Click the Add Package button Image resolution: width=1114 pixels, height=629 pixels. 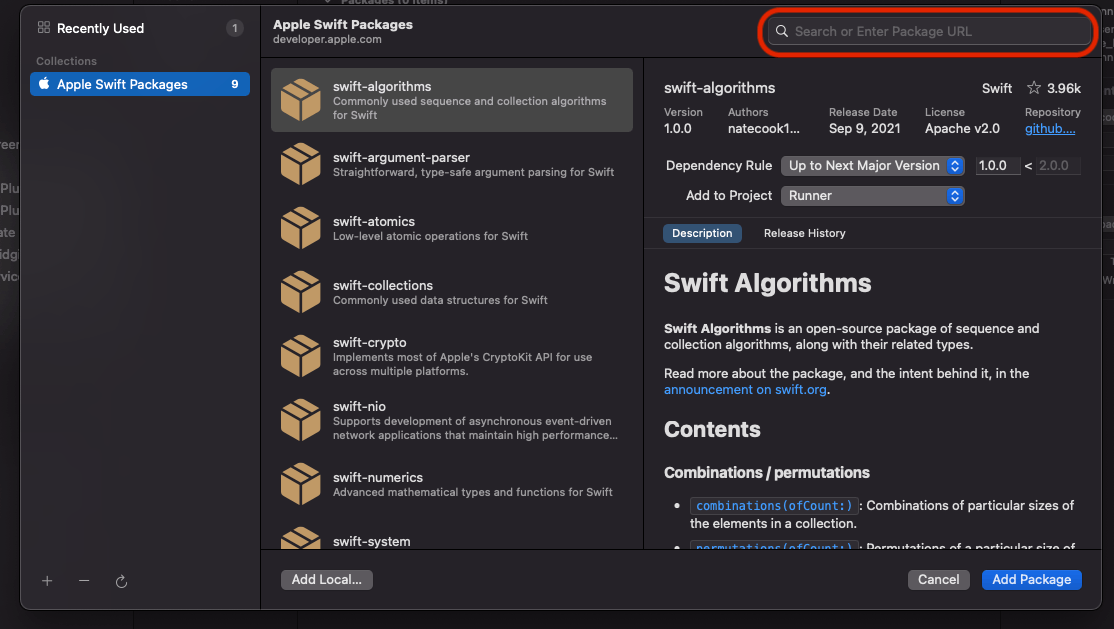tap(1032, 579)
